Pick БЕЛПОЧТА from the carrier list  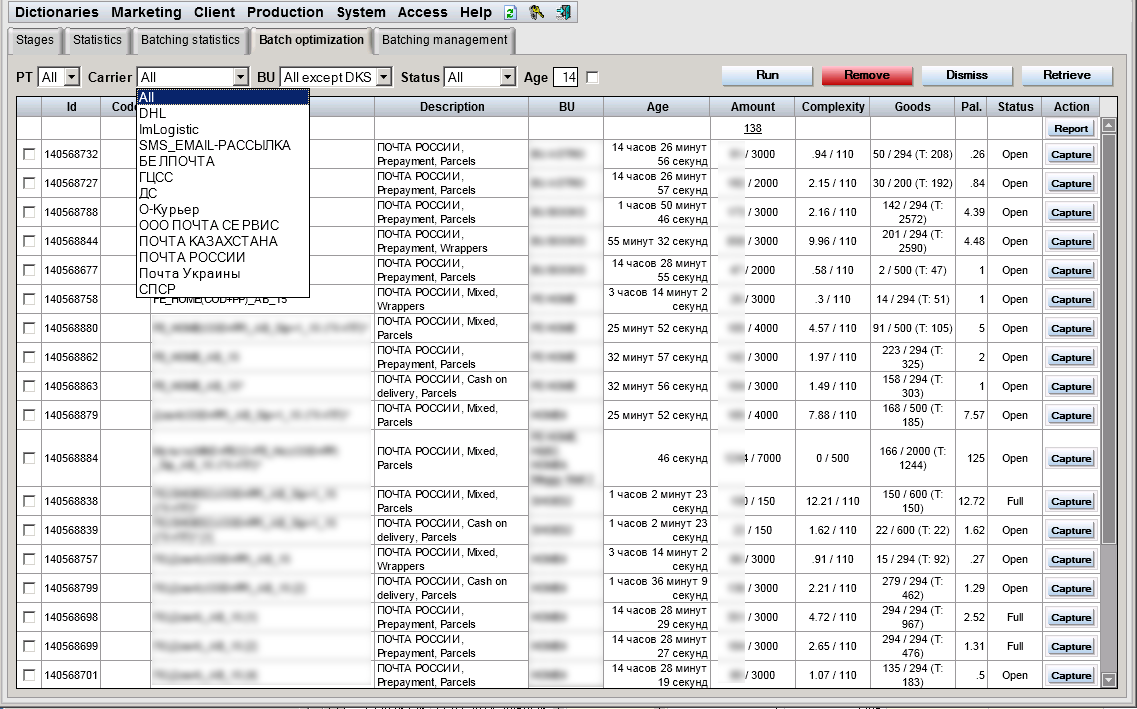[x=223, y=161]
